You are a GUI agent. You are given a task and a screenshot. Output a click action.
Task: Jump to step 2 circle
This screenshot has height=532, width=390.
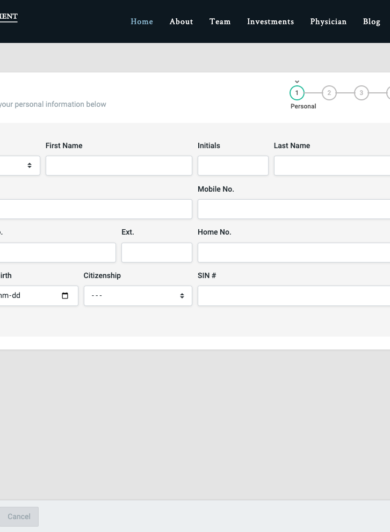(329, 93)
